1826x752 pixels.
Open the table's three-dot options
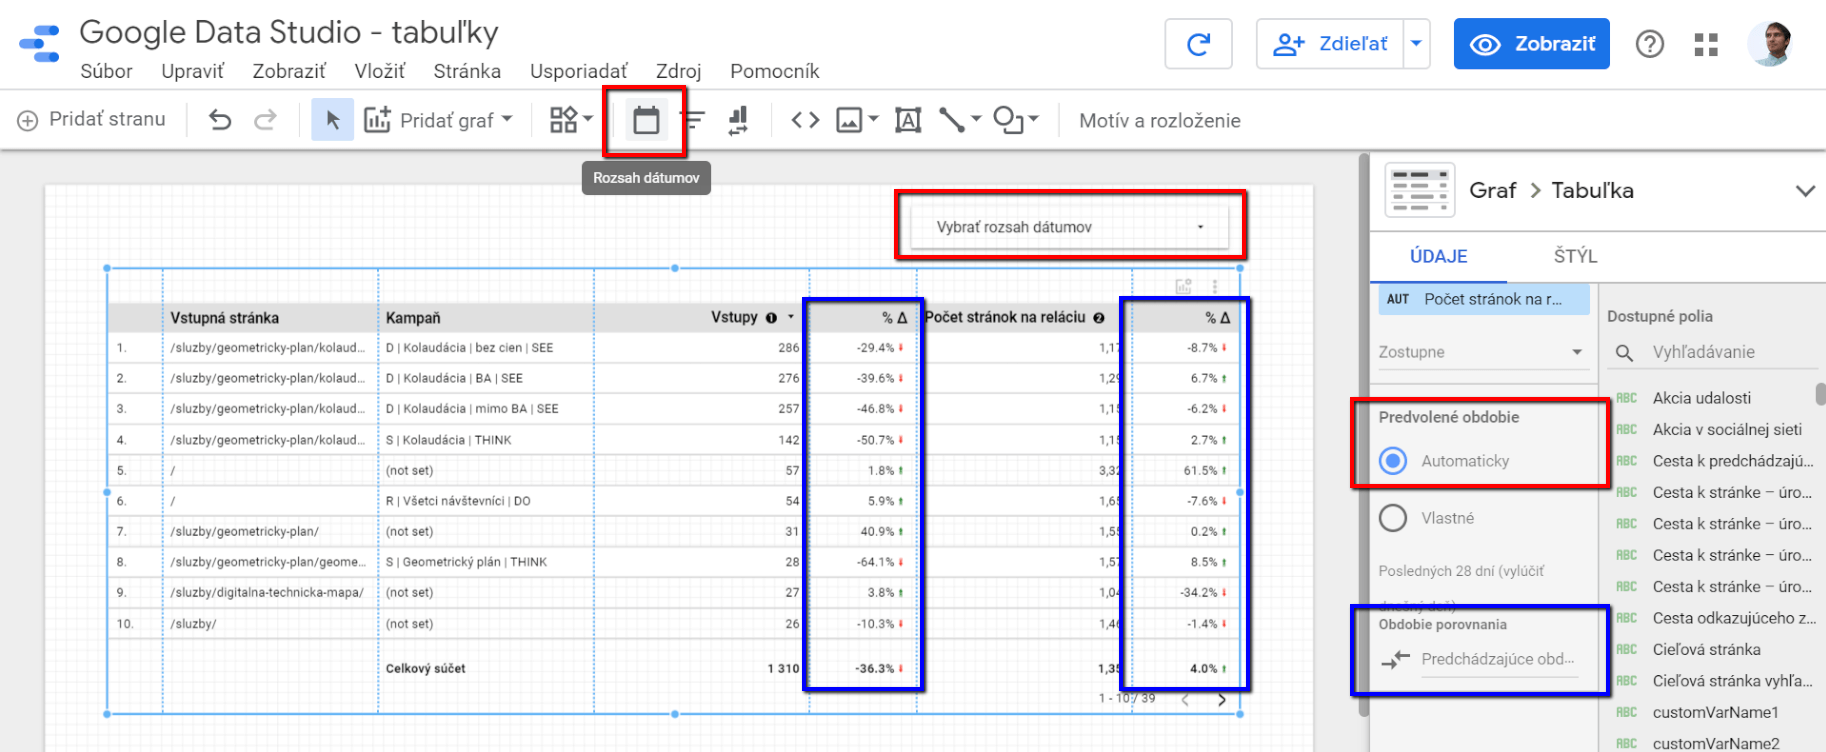click(x=1215, y=286)
